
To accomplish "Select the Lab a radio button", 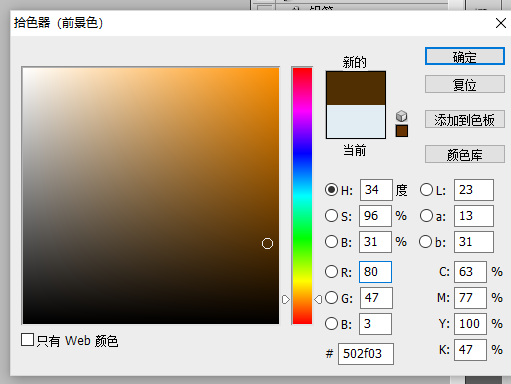I will coord(426,216).
